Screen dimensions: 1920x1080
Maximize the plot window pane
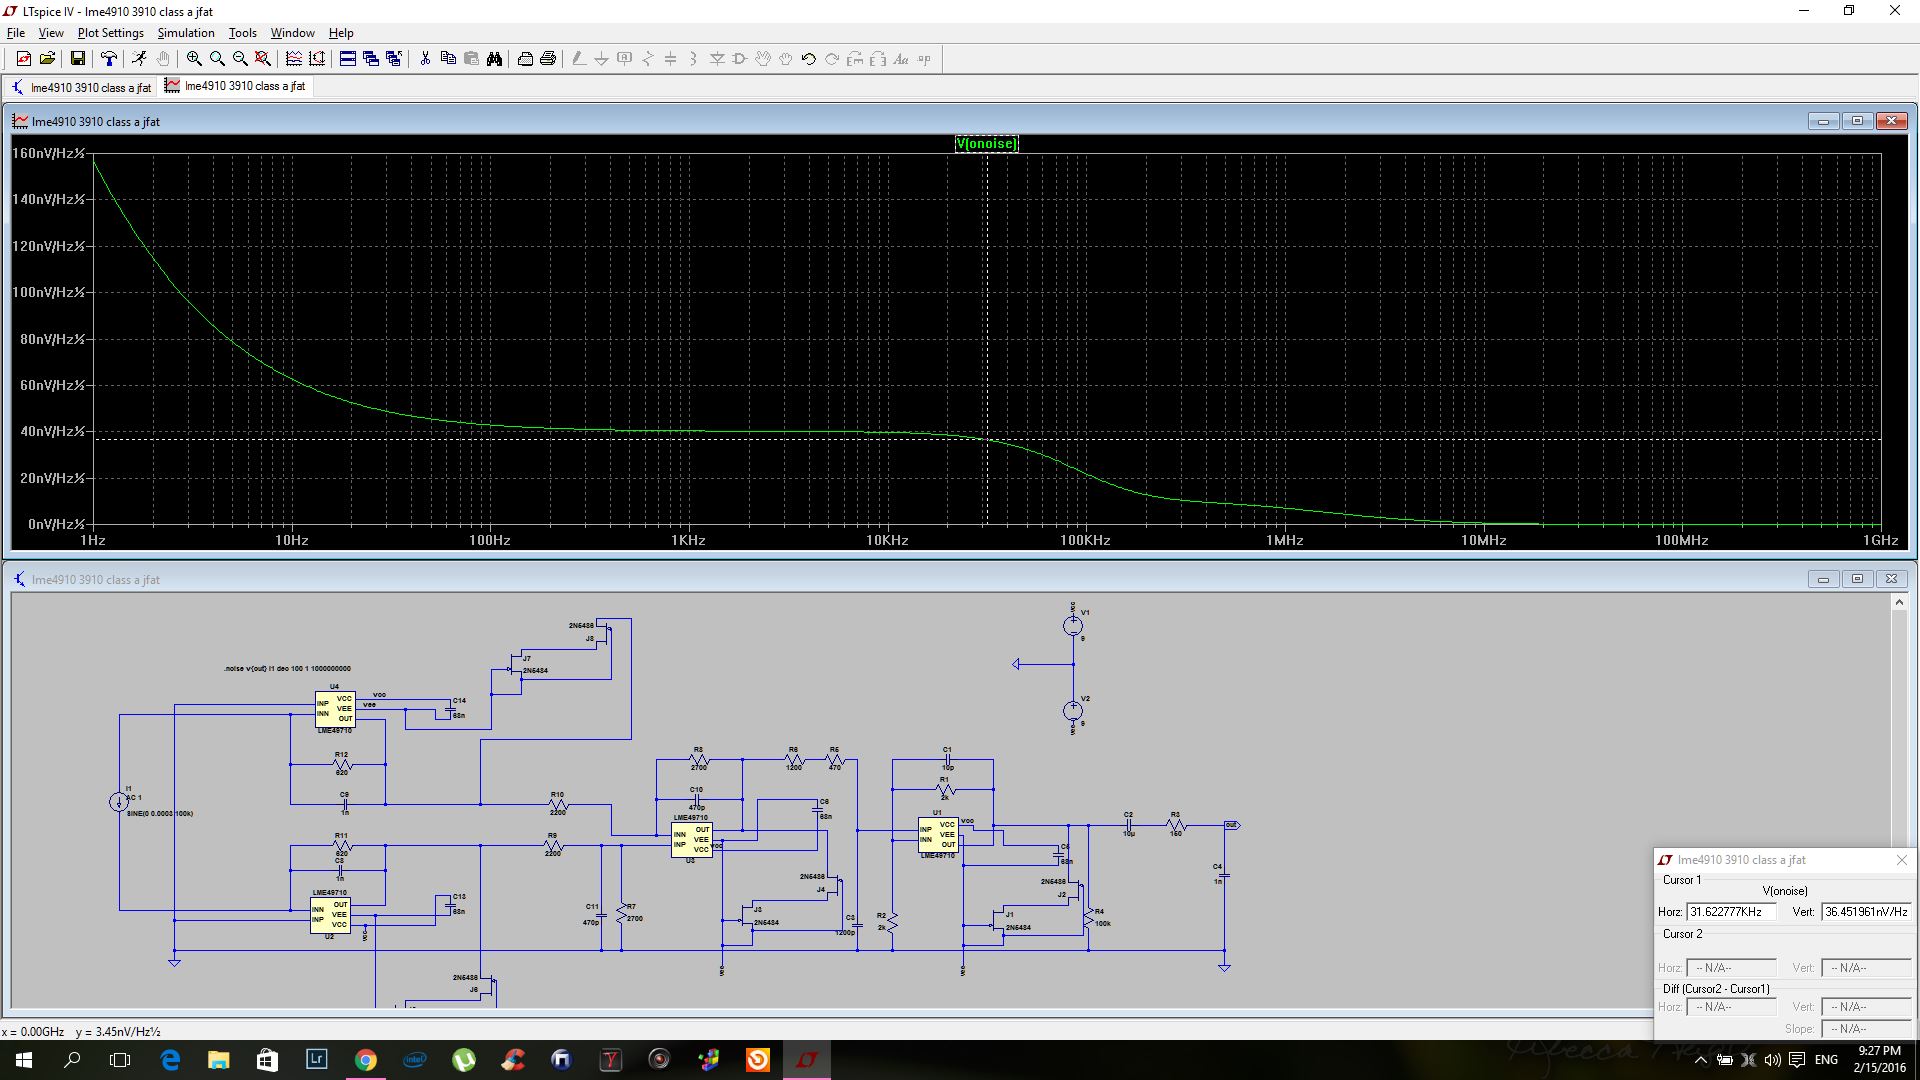point(1857,121)
